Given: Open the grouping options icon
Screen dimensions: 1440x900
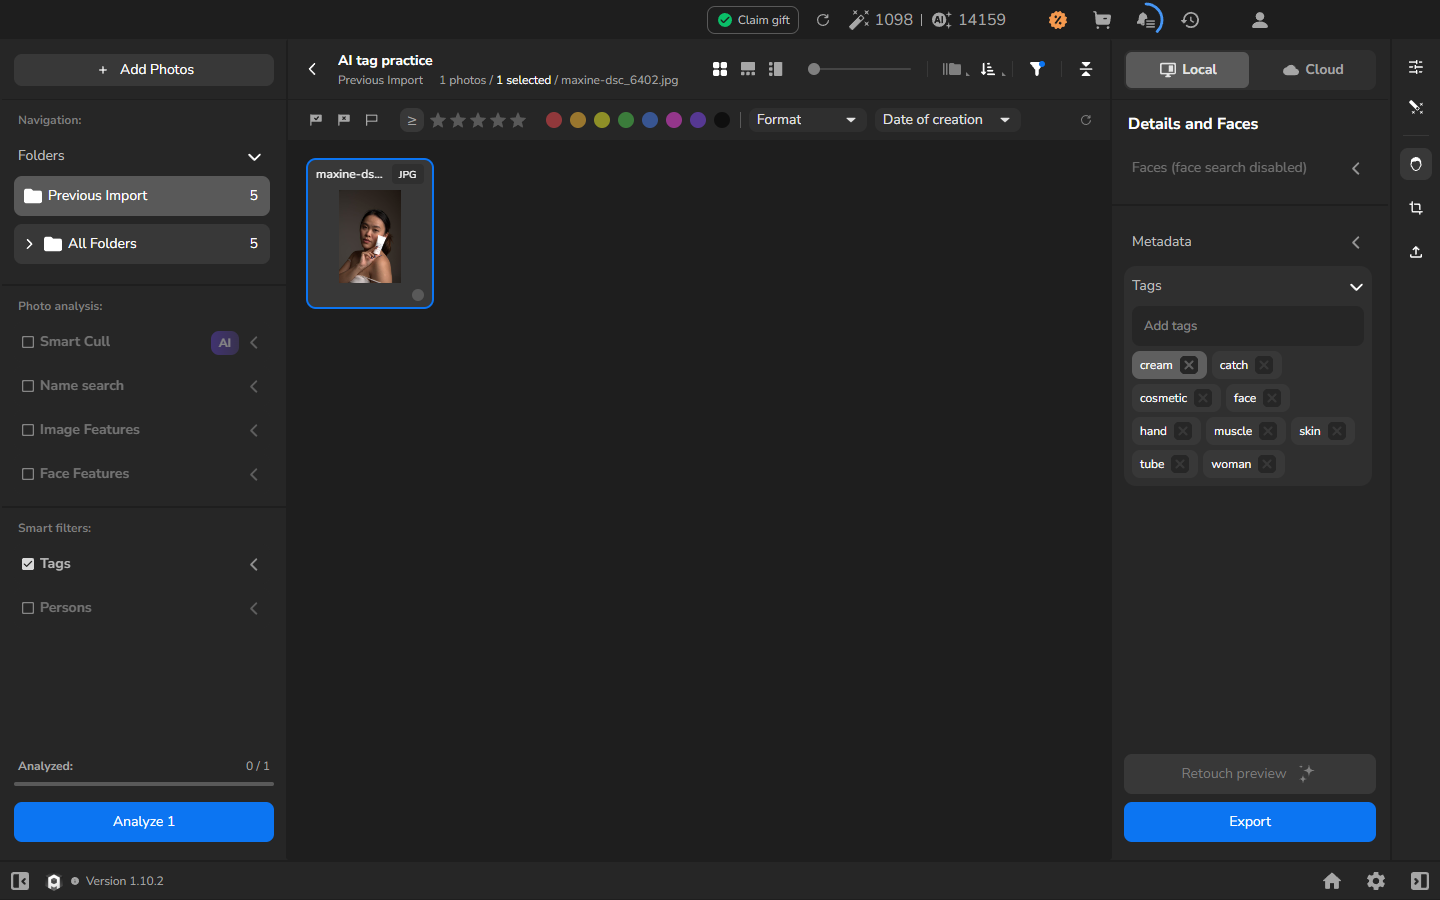Looking at the screenshot, I should (x=955, y=69).
